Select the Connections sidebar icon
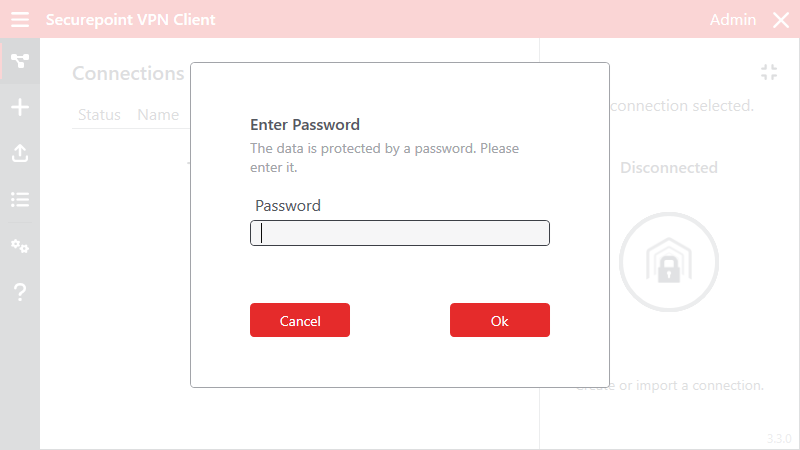 coord(20,62)
